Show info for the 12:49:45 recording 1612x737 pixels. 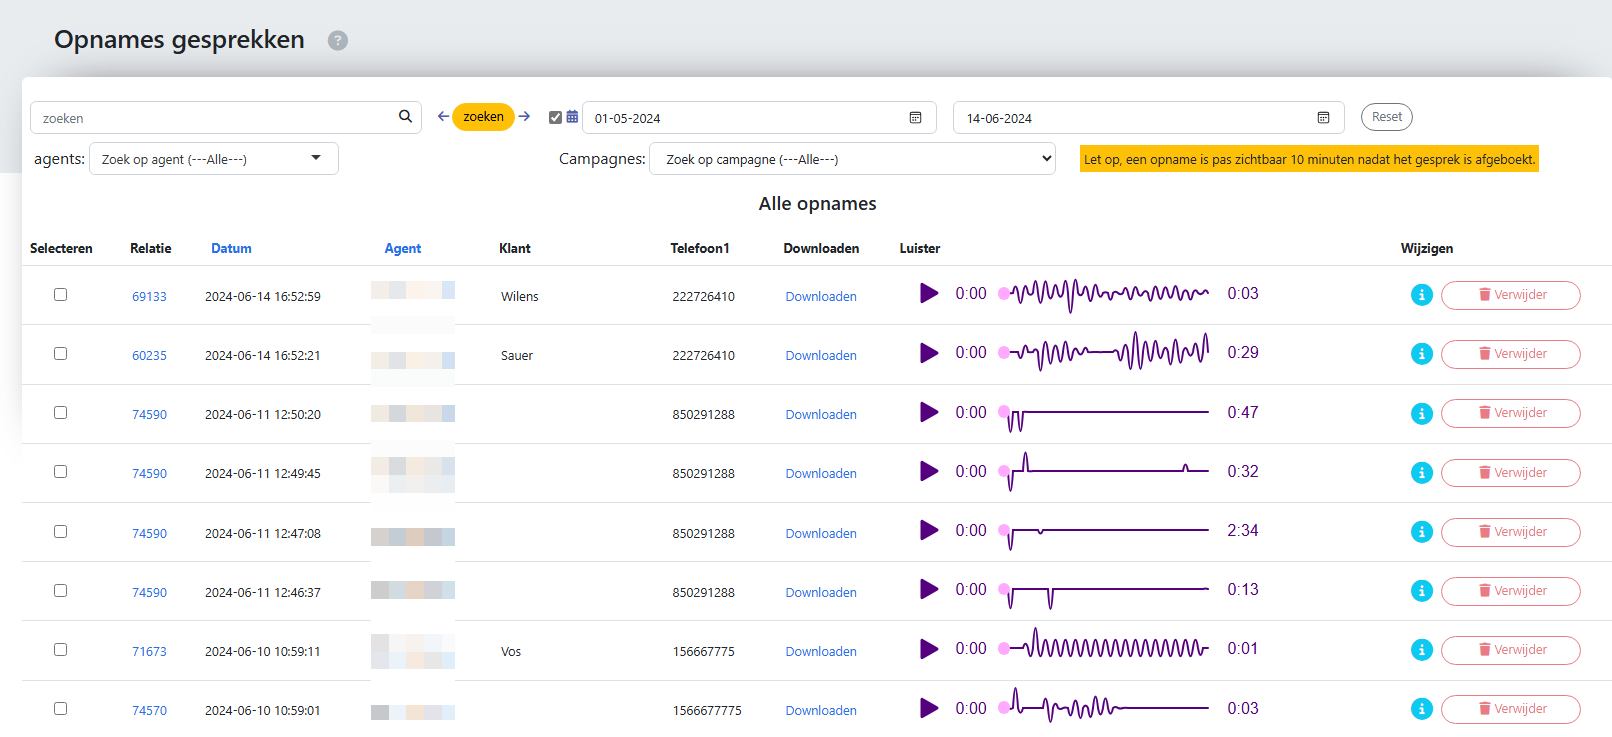[x=1422, y=473]
